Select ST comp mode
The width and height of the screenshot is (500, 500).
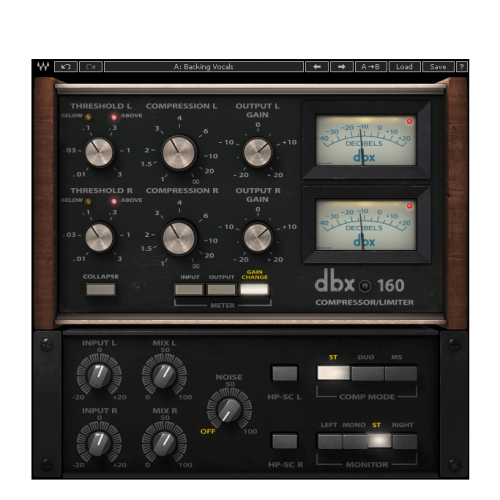334,373
